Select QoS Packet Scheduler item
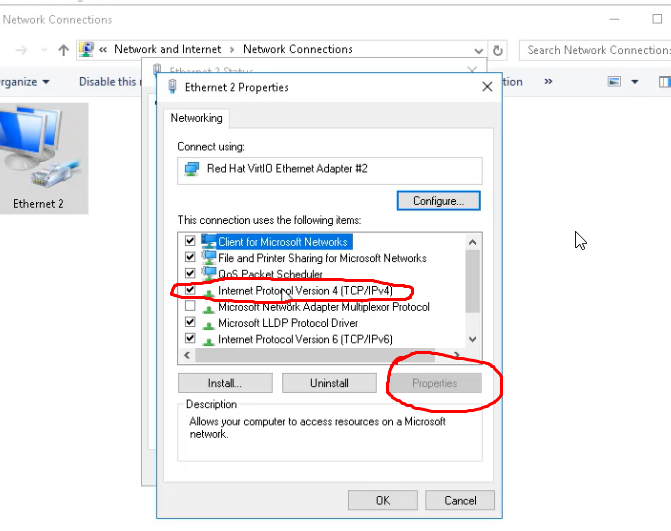Viewport: 671px width, 531px height. pos(270,274)
